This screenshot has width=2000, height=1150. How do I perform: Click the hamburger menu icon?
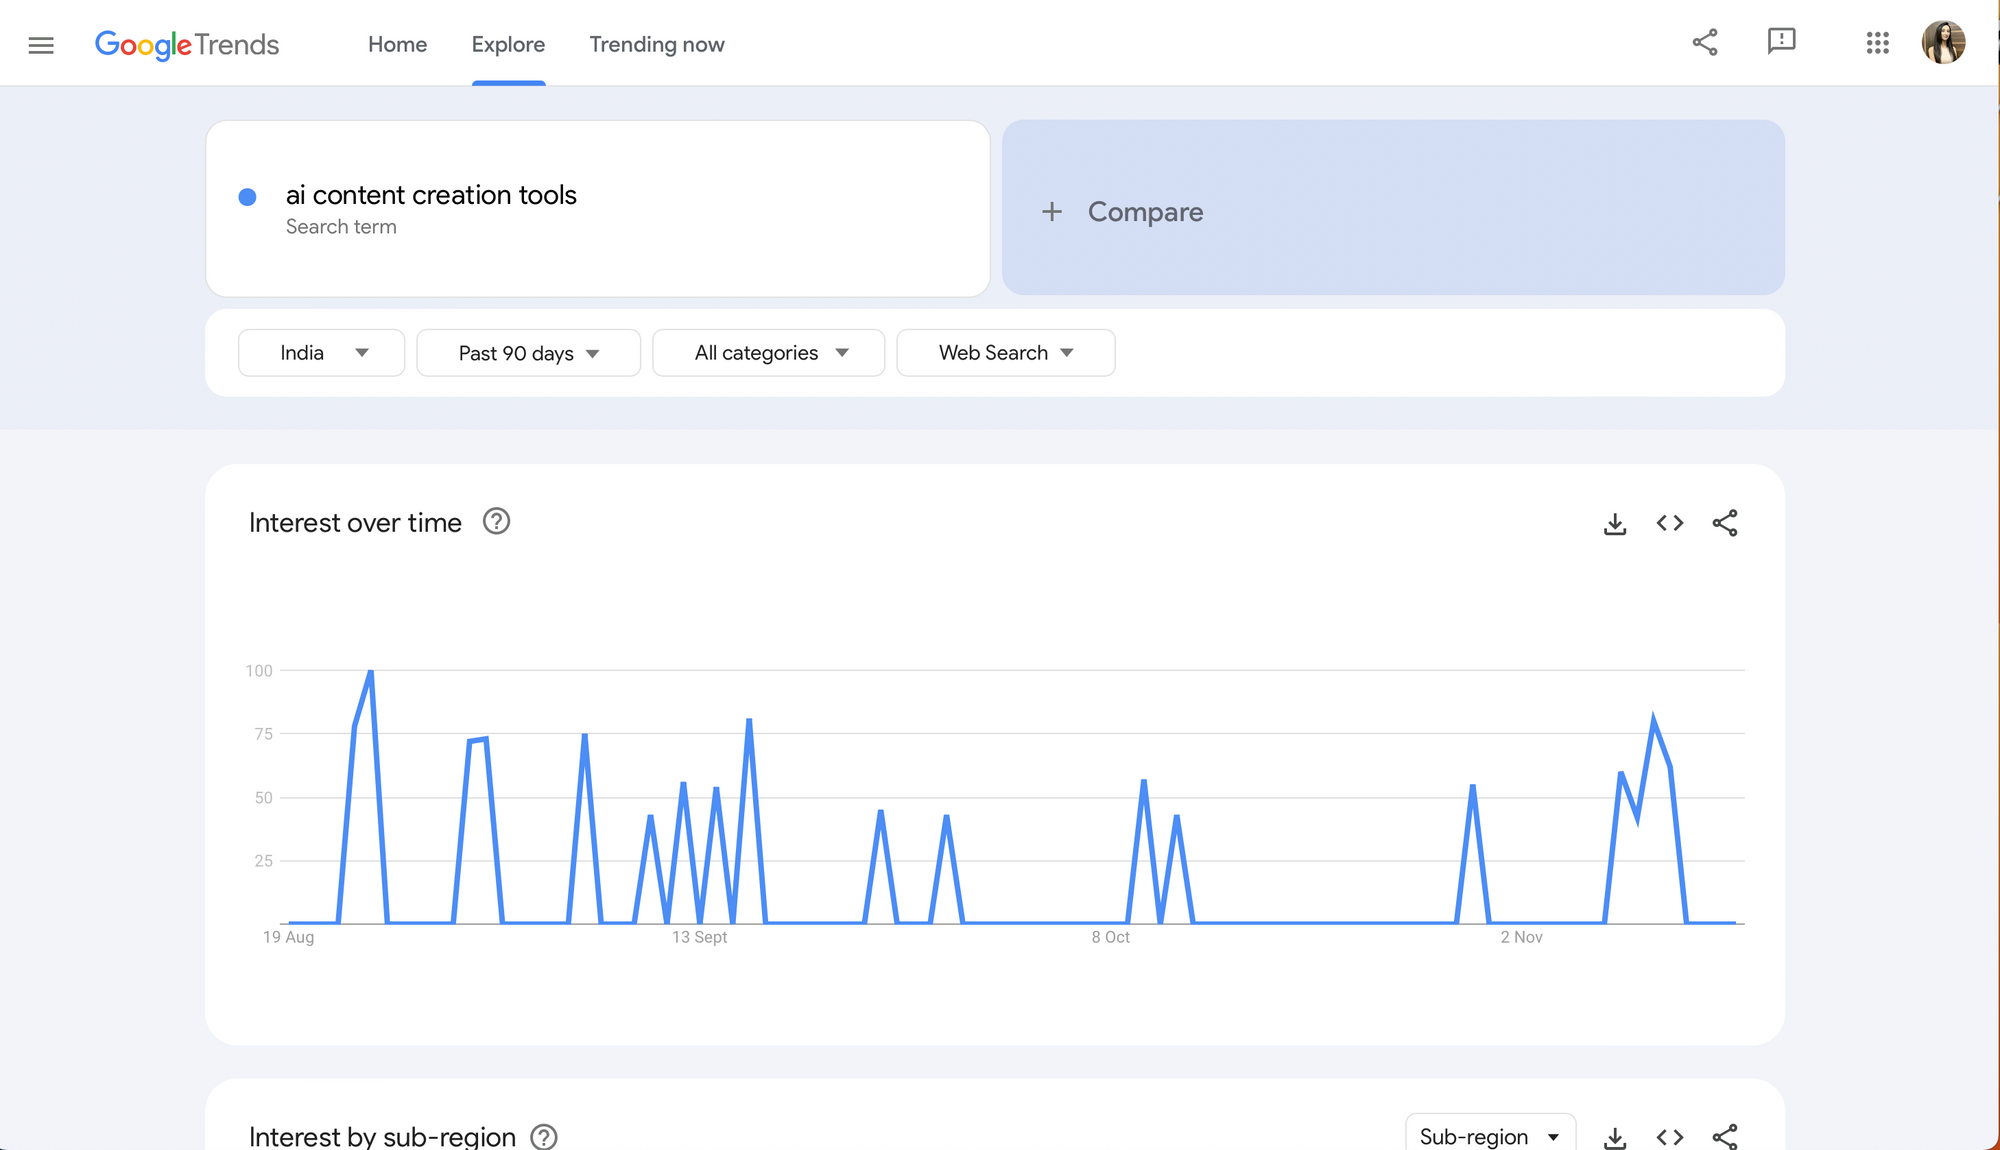click(40, 43)
